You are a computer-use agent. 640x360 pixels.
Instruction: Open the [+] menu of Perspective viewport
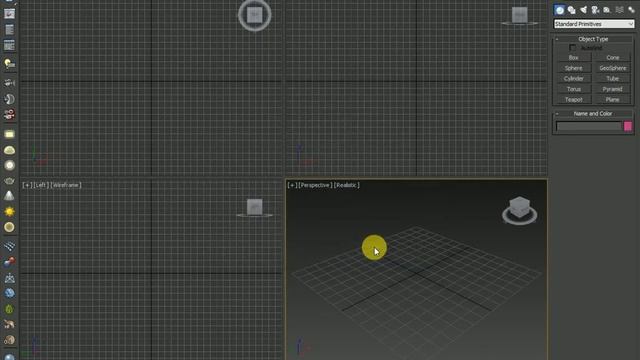tap(292, 185)
